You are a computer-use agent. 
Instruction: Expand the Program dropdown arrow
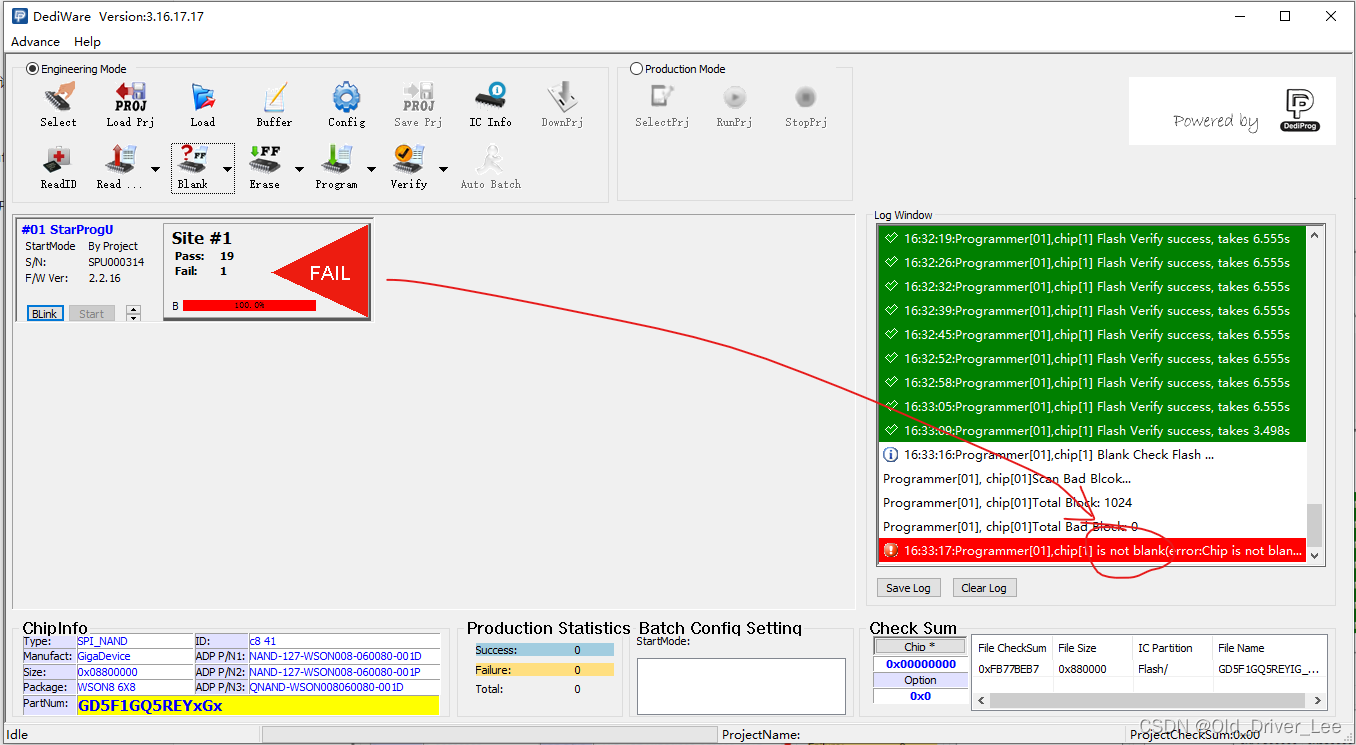pos(371,169)
